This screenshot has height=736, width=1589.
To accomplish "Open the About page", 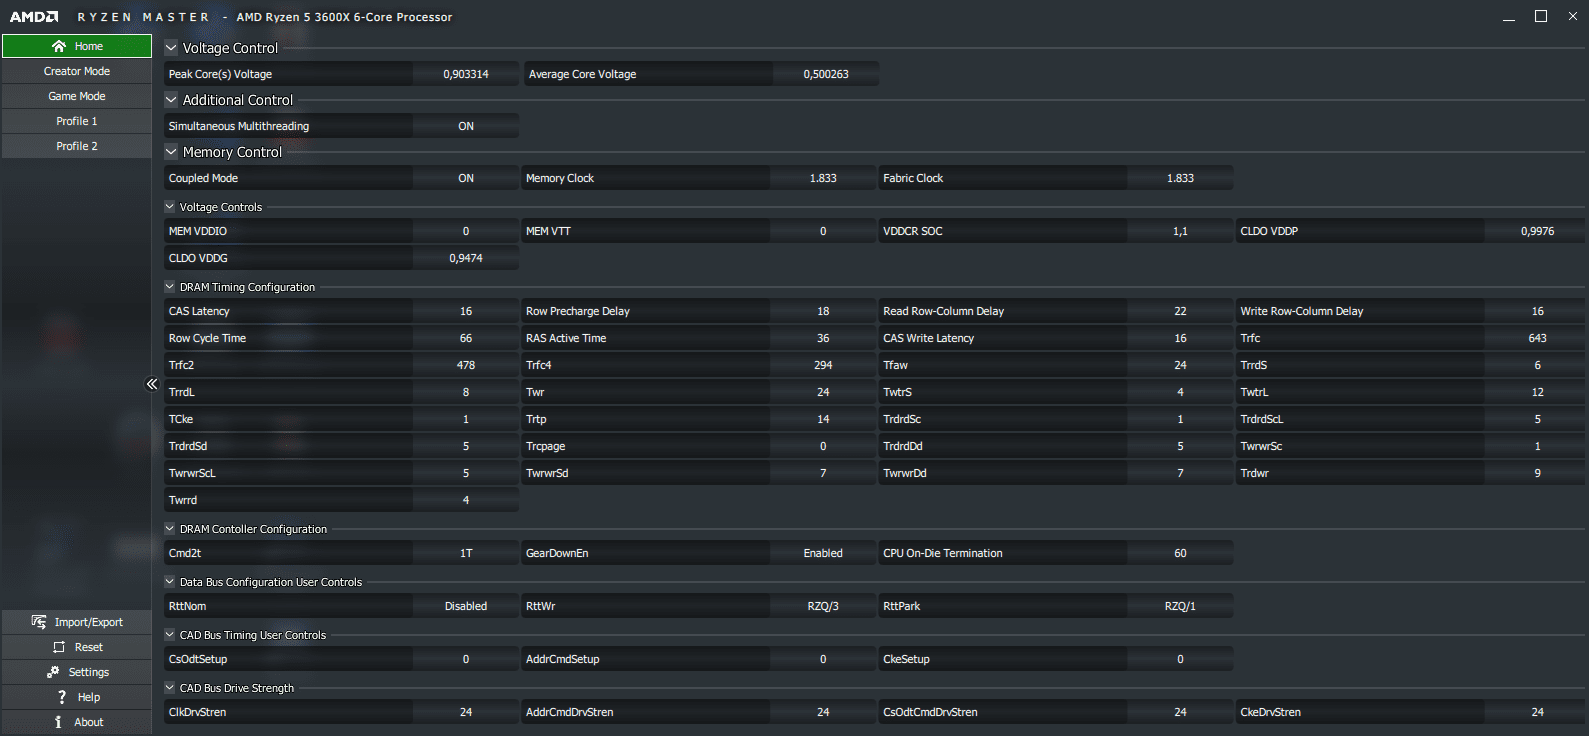I will (77, 722).
